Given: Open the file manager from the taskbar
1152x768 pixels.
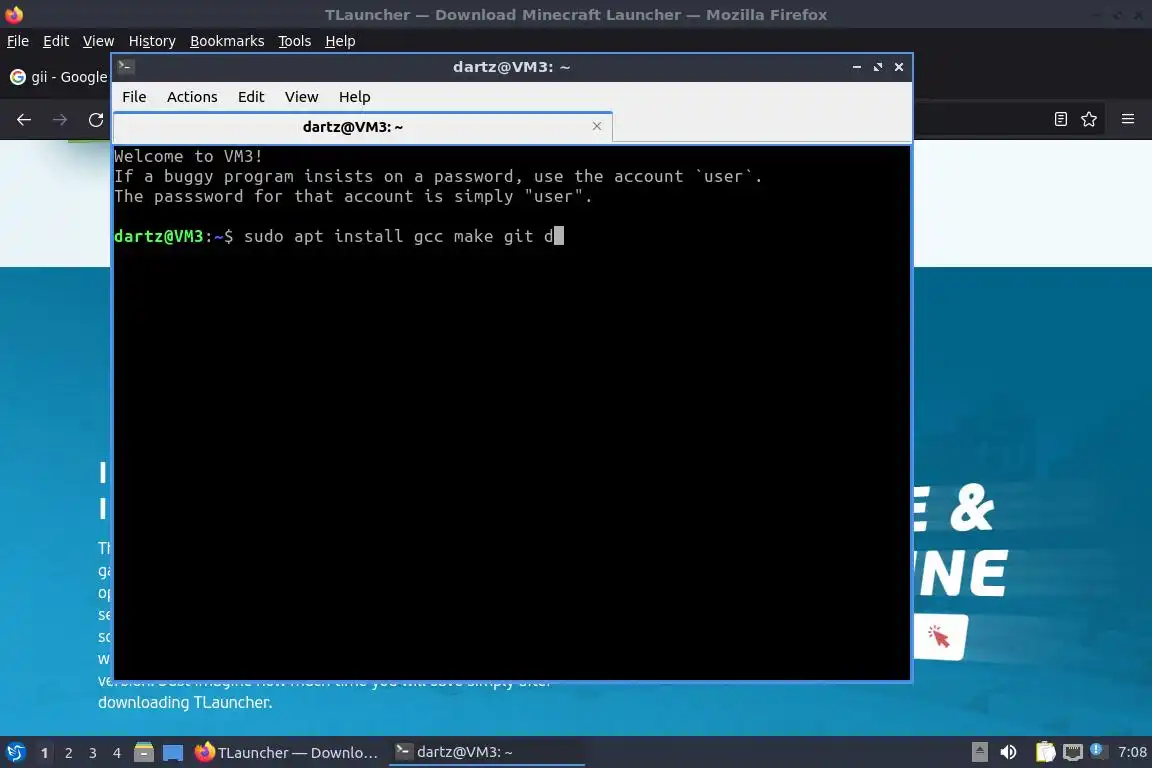Looking at the screenshot, I should (x=144, y=753).
